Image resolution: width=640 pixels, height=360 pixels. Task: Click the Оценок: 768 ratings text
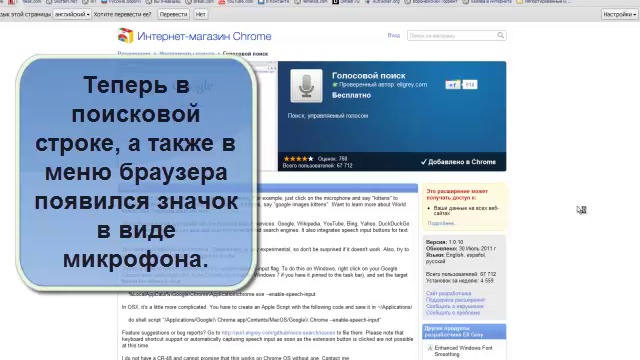(x=332, y=159)
